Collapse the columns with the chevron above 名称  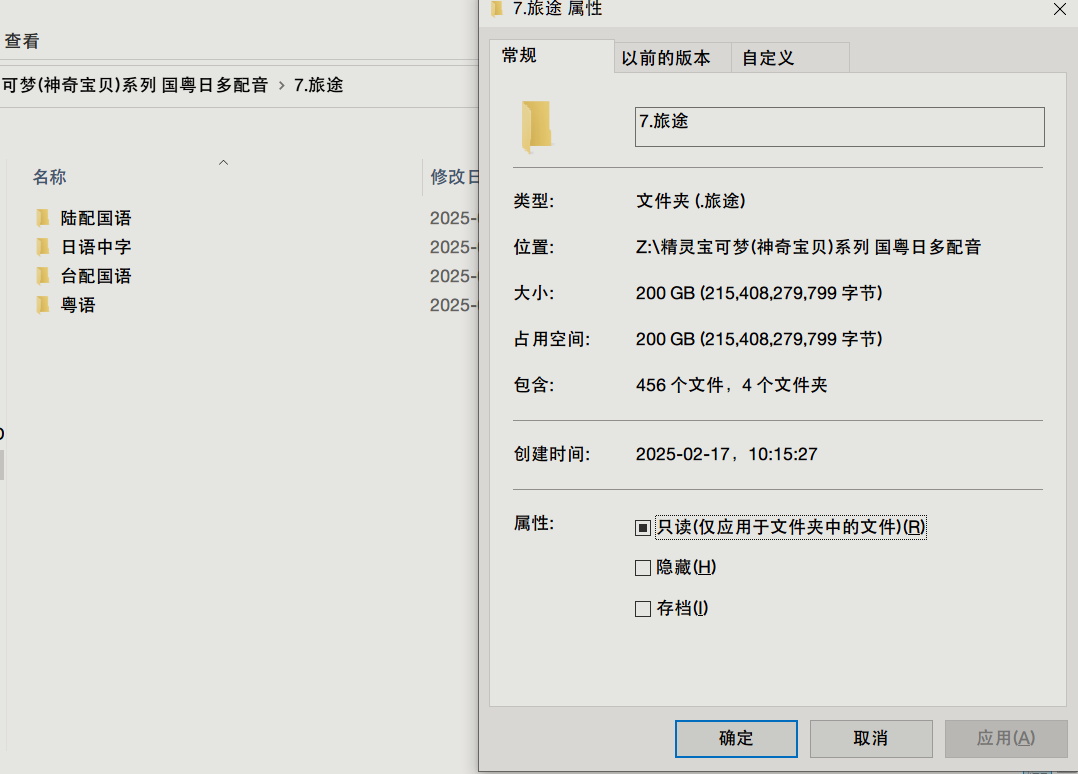(223, 162)
